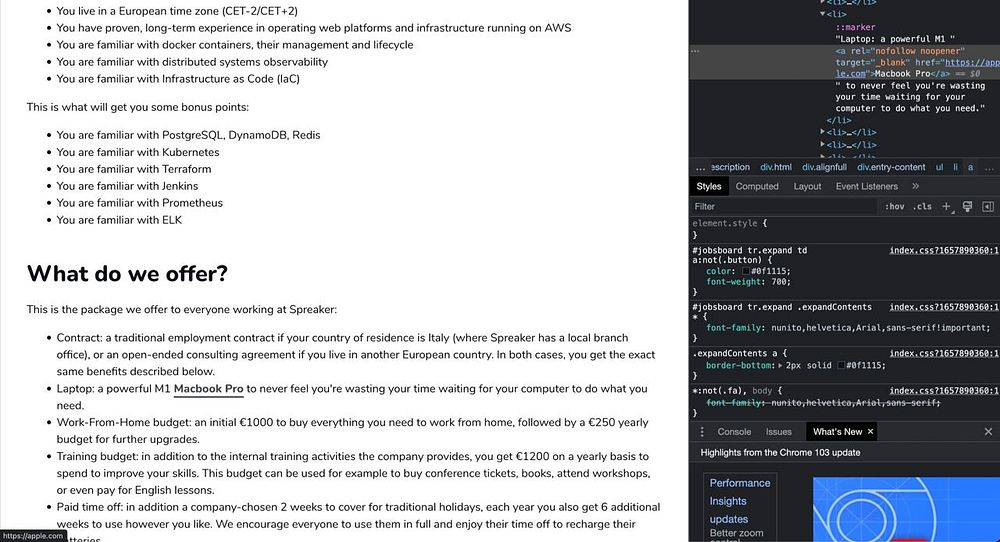This screenshot has height=542, width=1000.
Task: Switch to the Computed tab
Action: click(757, 186)
